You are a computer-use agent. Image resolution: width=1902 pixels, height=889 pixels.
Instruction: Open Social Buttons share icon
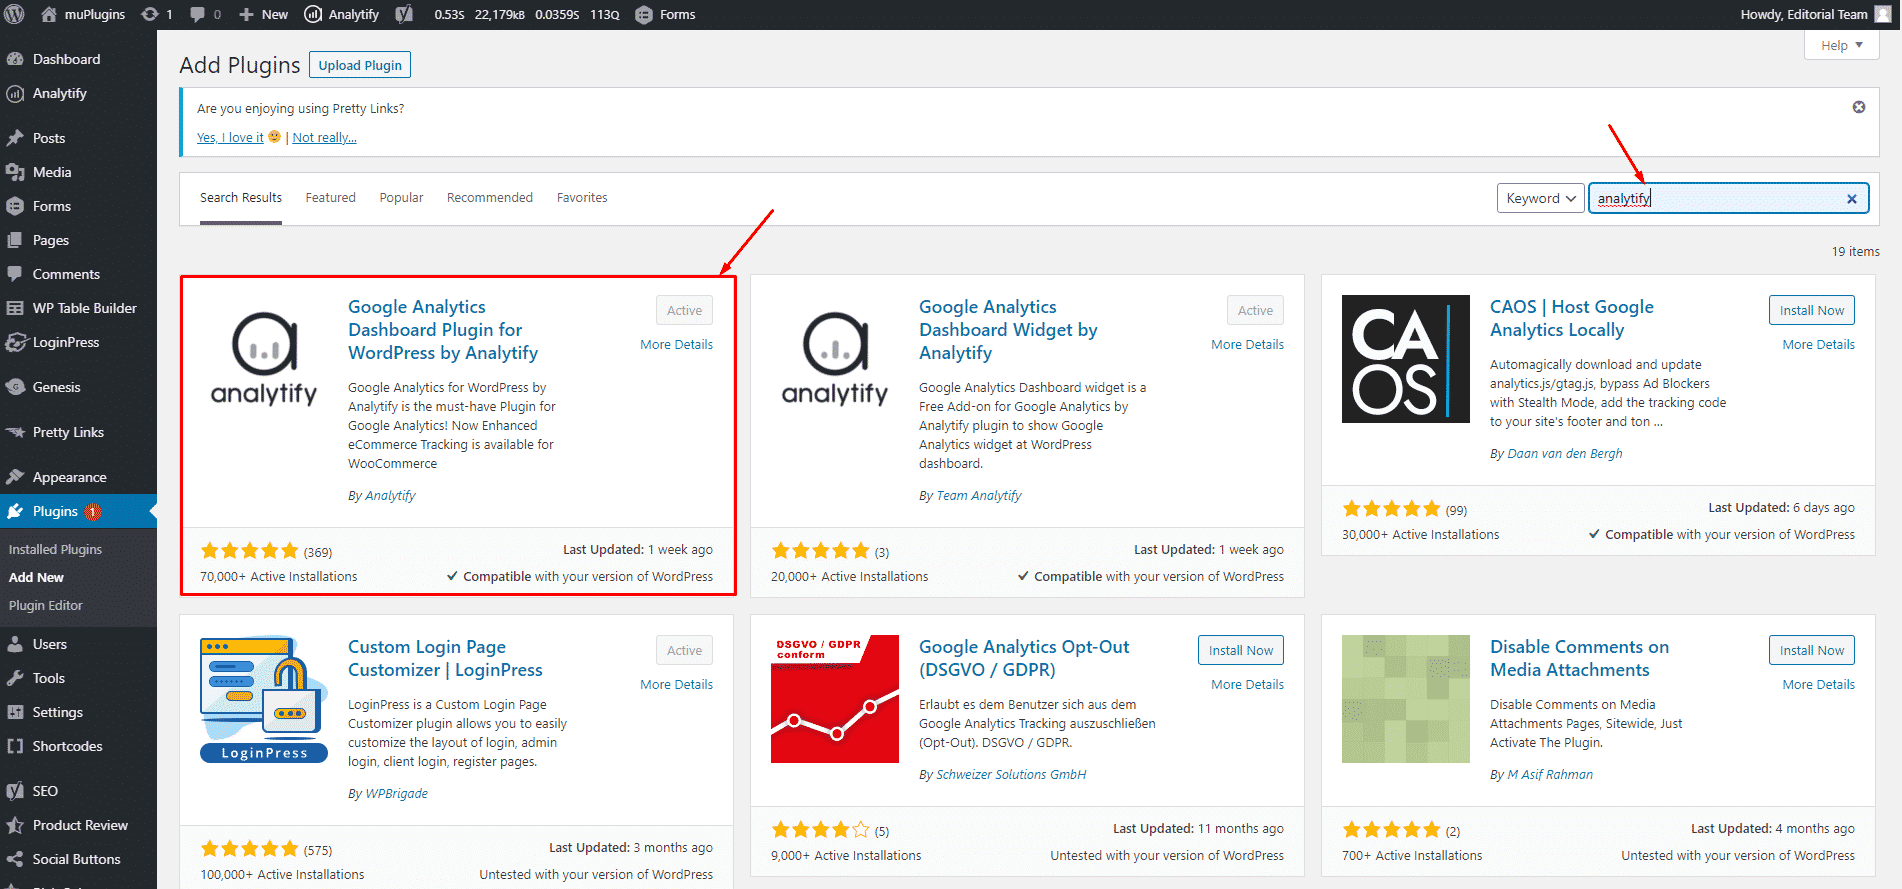pyautogui.click(x=15, y=859)
